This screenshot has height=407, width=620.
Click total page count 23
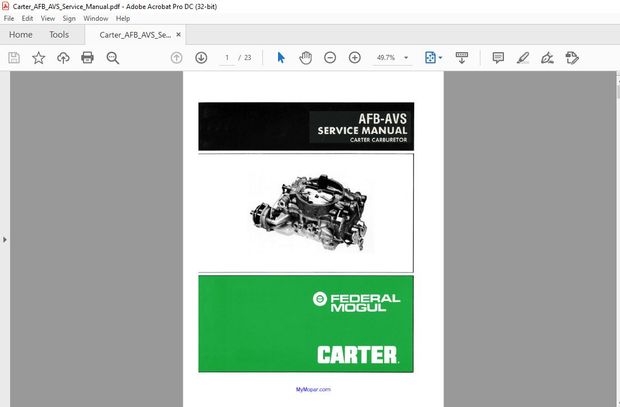pos(248,58)
